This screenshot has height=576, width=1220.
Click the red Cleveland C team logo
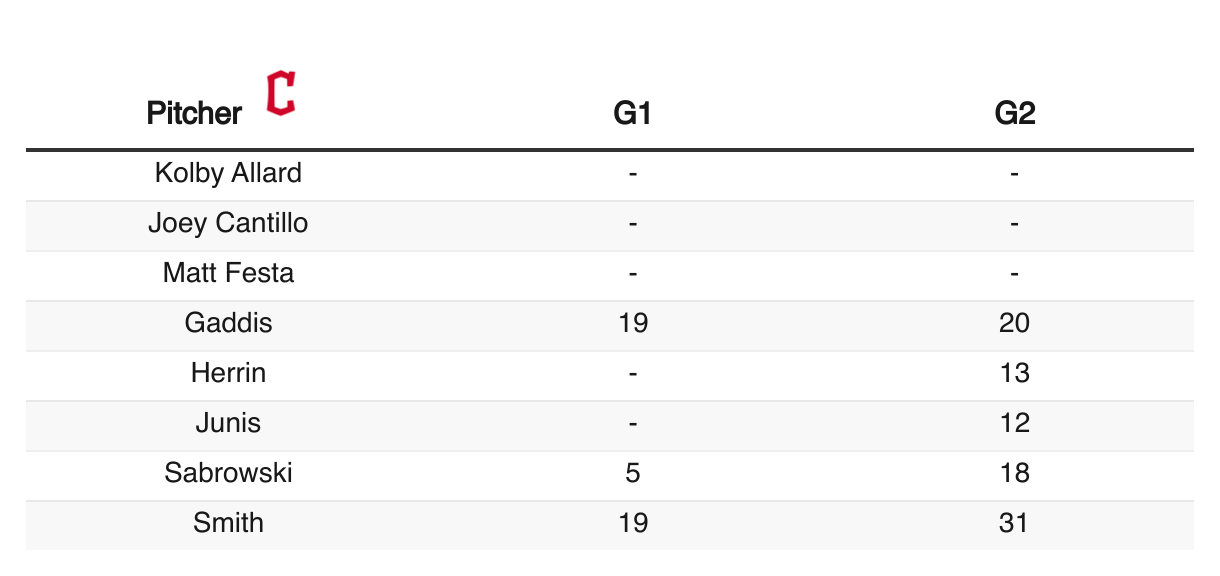pos(281,93)
